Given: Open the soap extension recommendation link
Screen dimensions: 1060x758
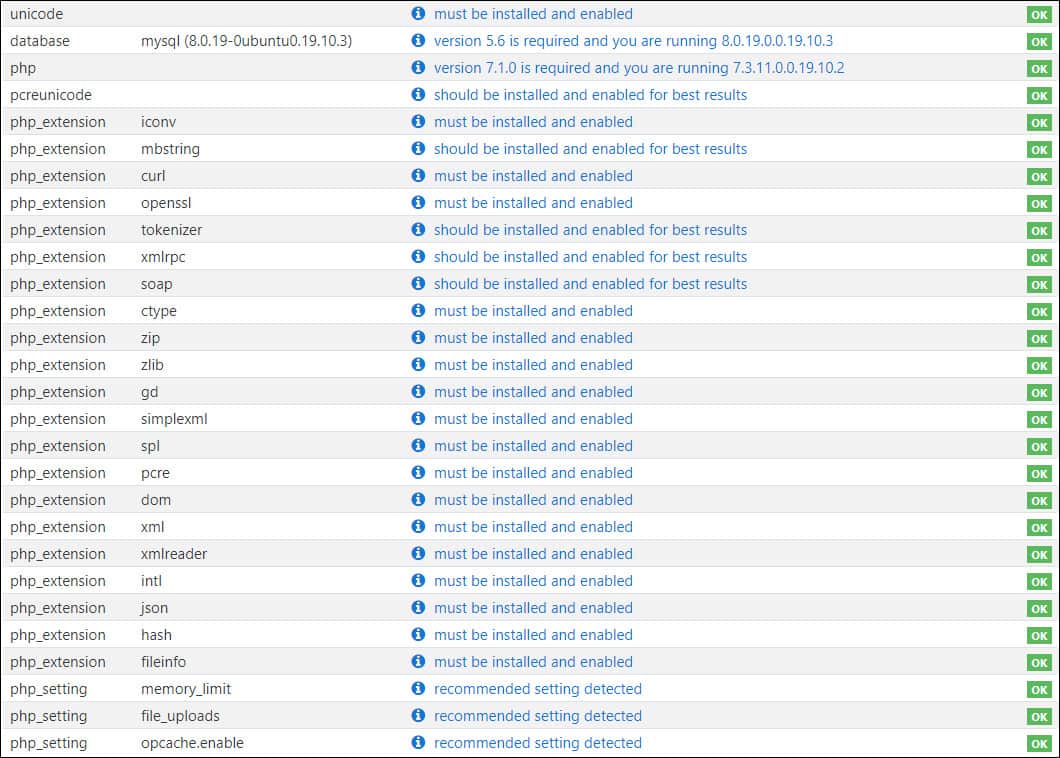Looking at the screenshot, I should [x=590, y=284].
